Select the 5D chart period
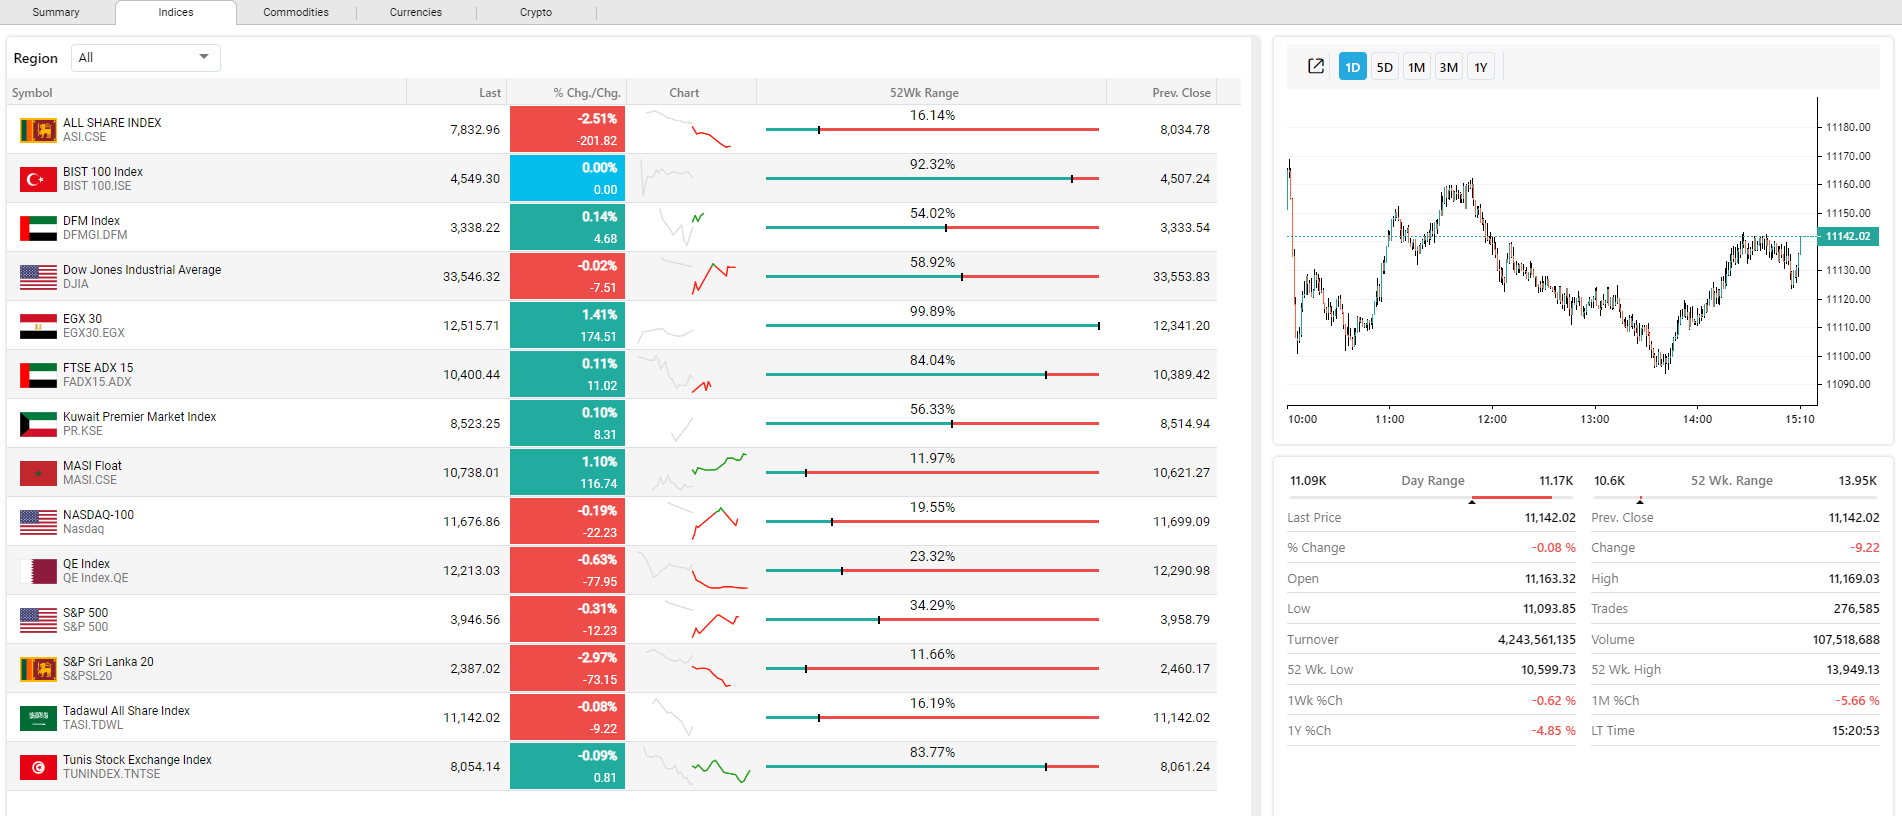Image resolution: width=1902 pixels, height=816 pixels. pos(1384,67)
